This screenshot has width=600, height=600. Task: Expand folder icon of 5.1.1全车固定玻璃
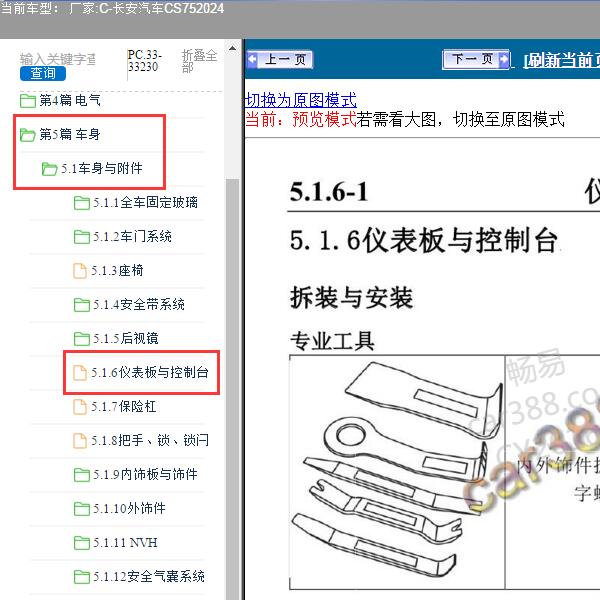tap(82, 203)
